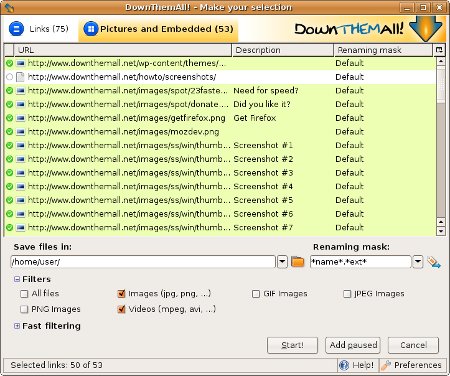
Task: Click image icon of Screenshot #5 row
Action: [x=21, y=200]
